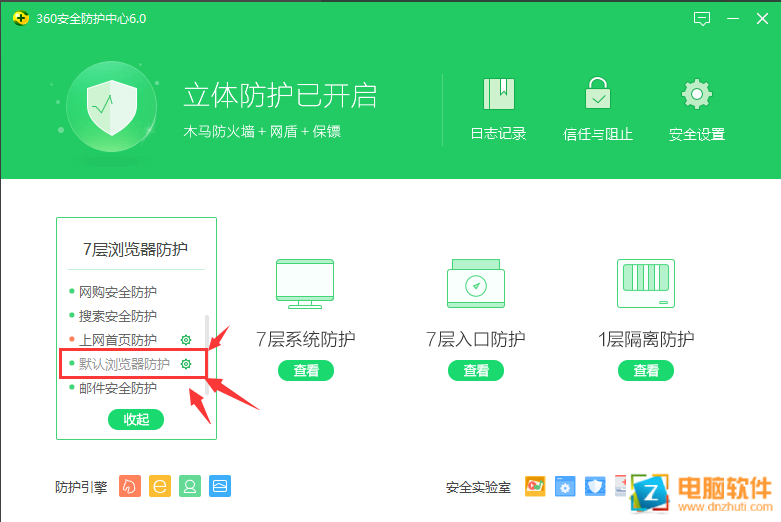This screenshot has height=522, width=781.
Task: Open the 安全设置 gear icon
Action: click(x=696, y=94)
